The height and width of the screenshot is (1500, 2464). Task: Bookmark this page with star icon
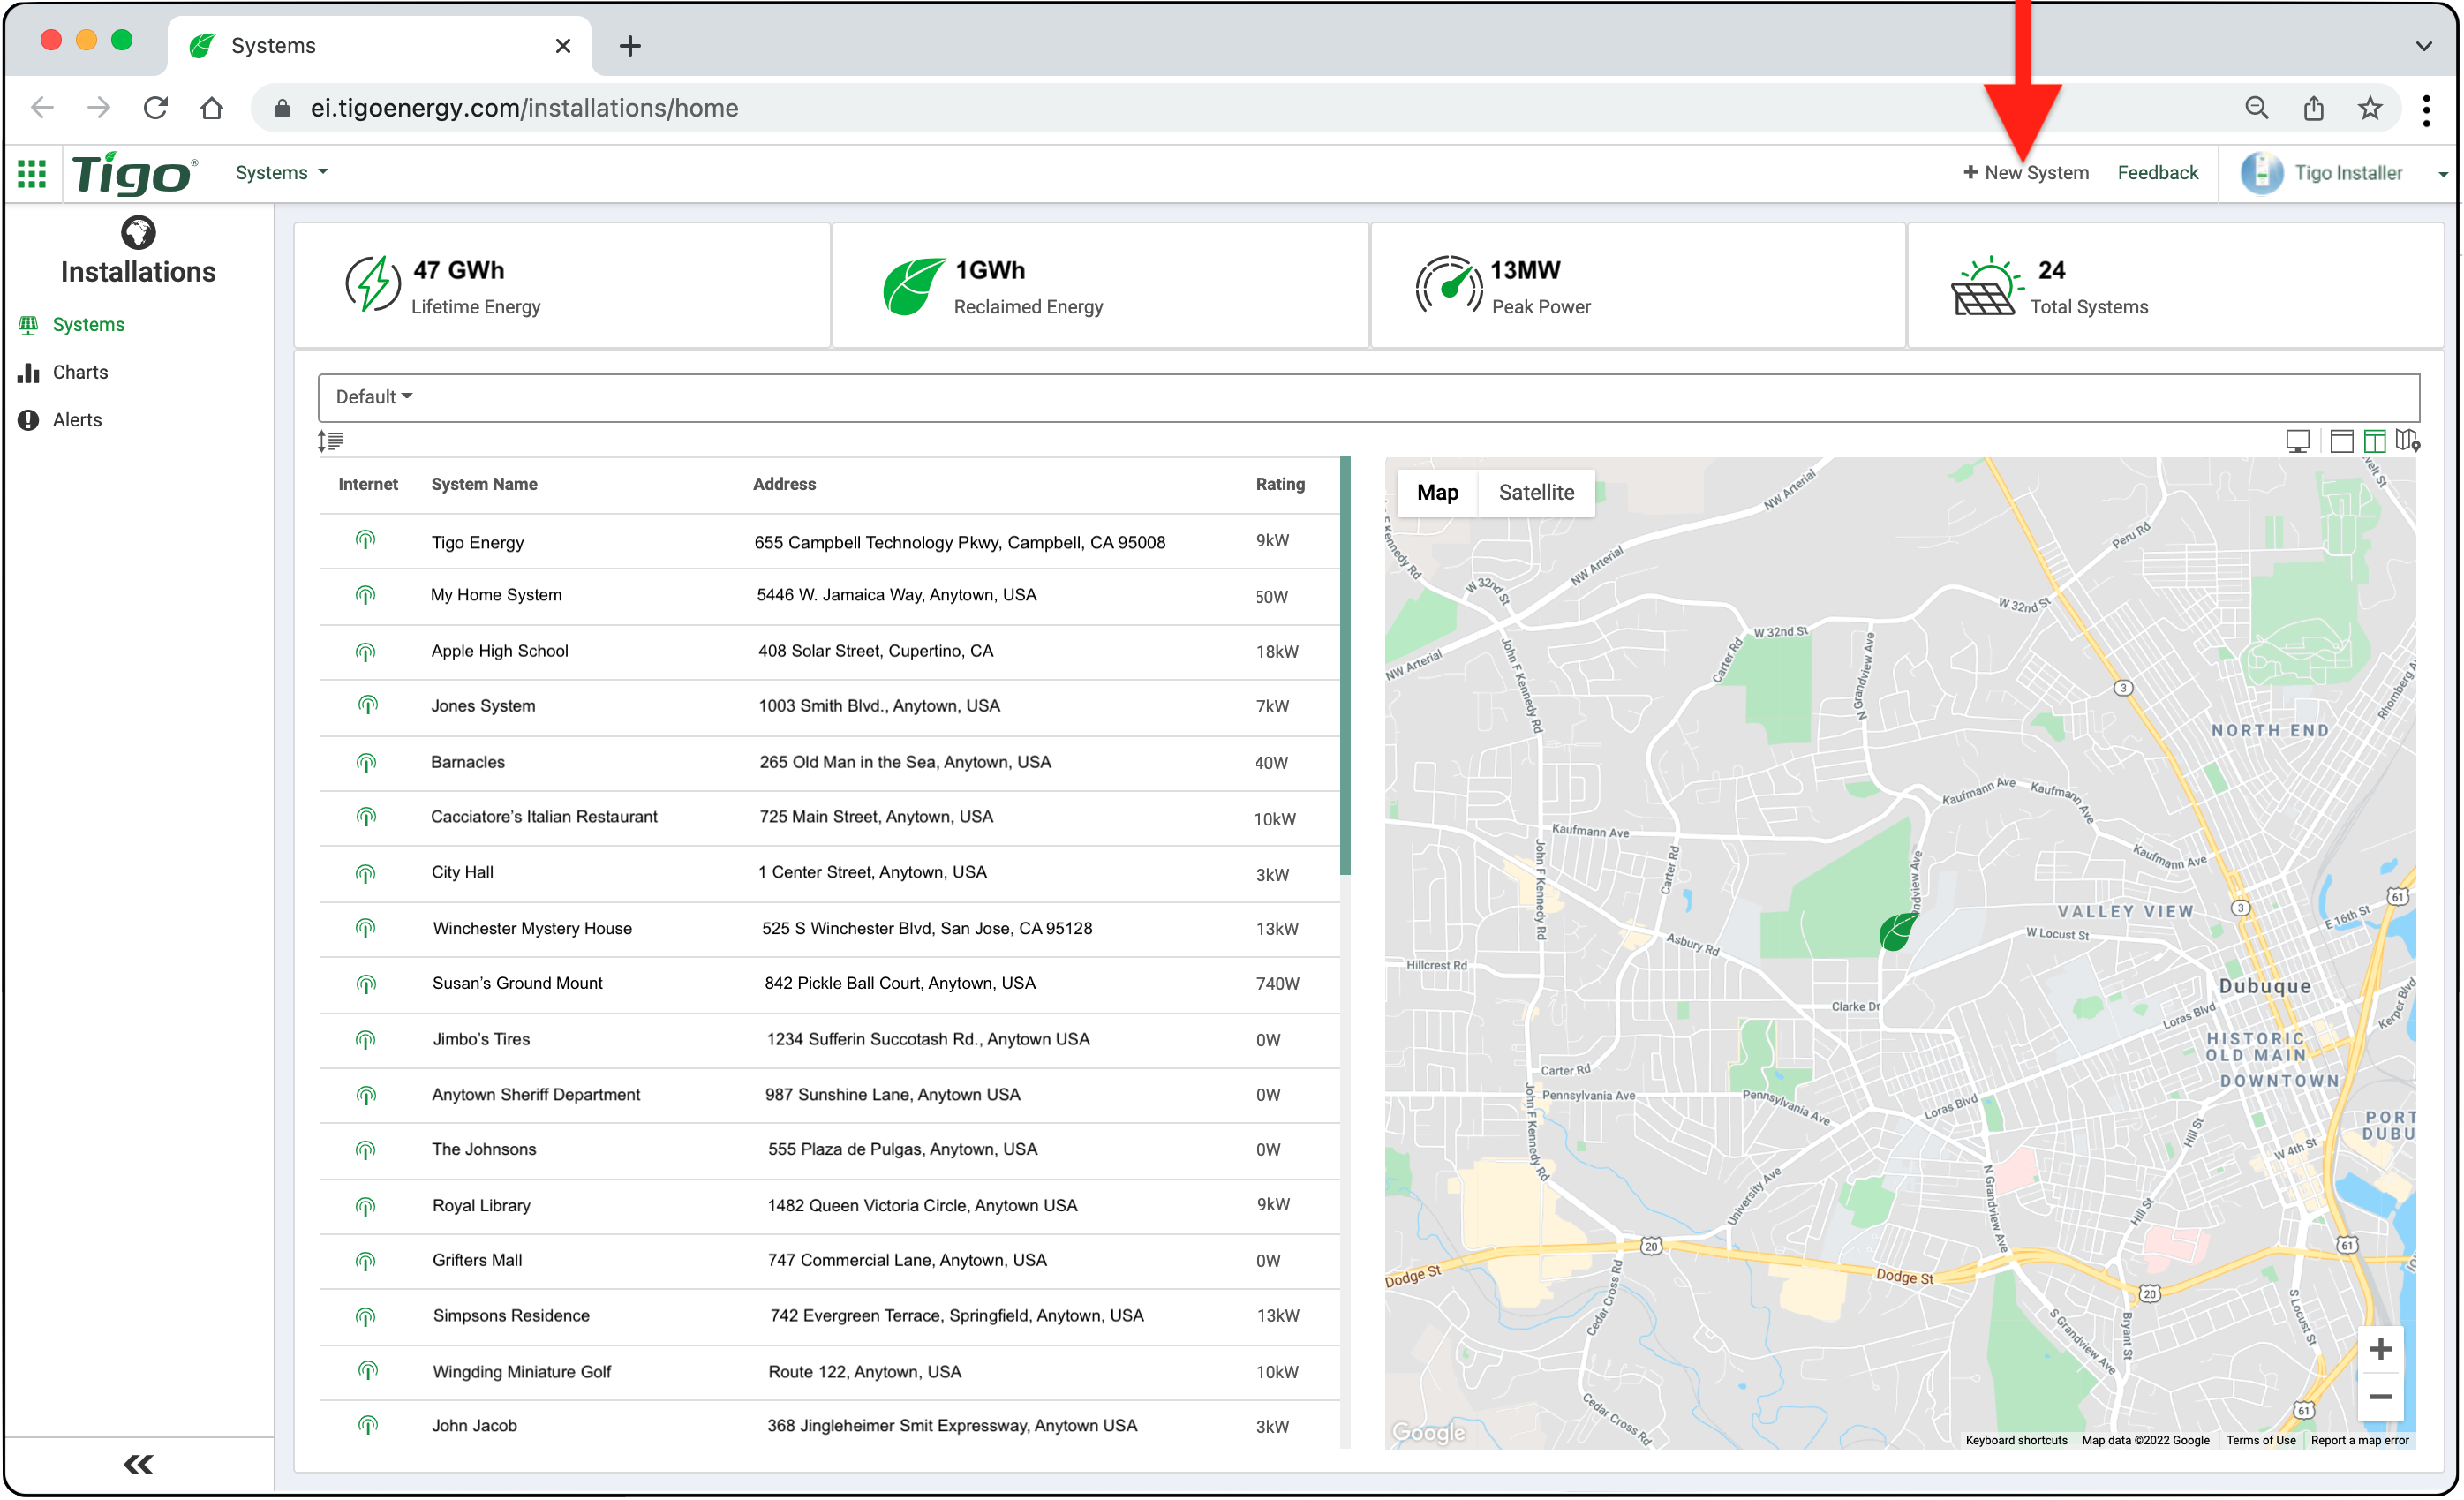(x=2369, y=107)
